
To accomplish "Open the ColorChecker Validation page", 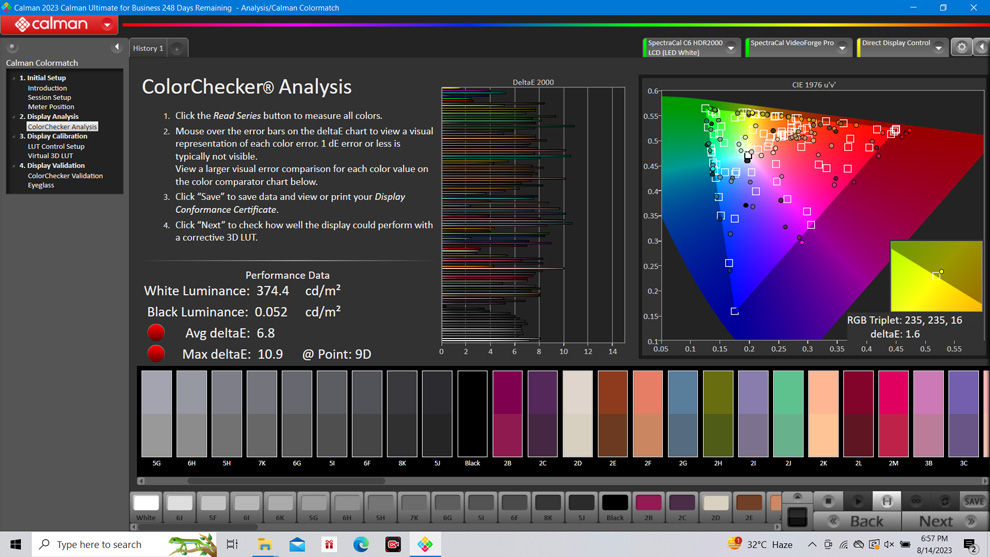I will 65,176.
